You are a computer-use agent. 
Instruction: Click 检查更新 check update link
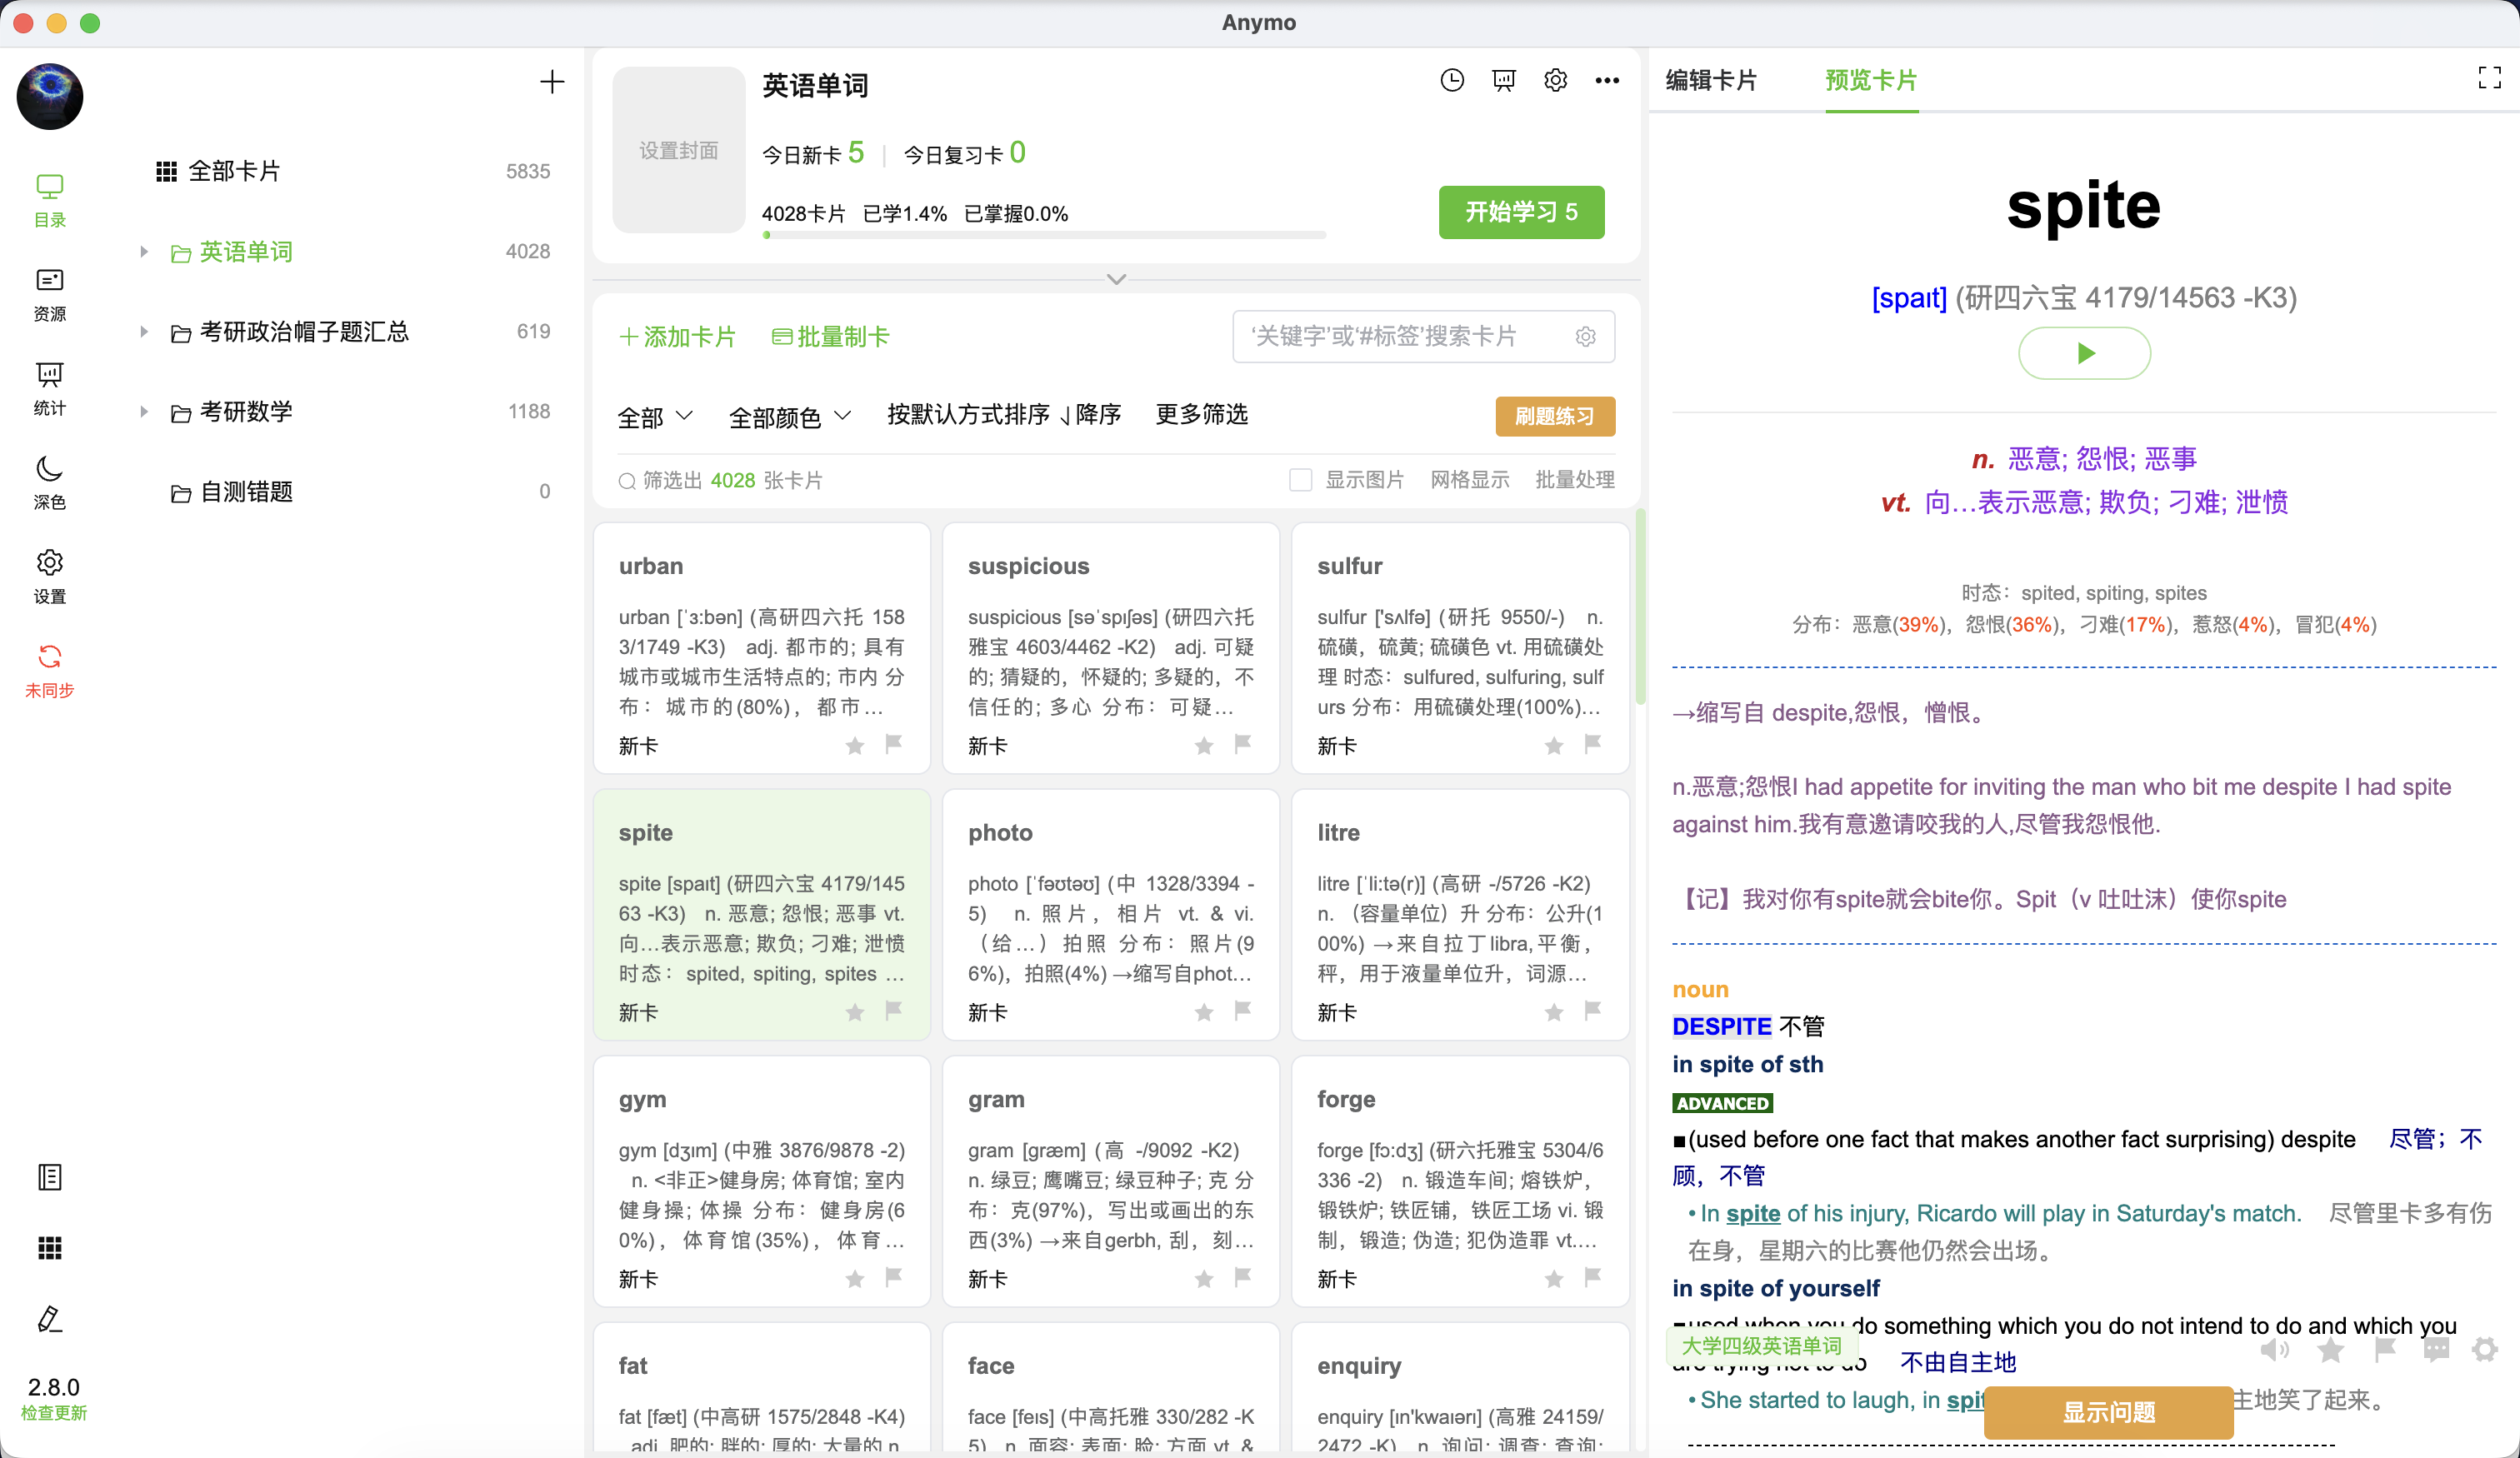click(54, 1413)
